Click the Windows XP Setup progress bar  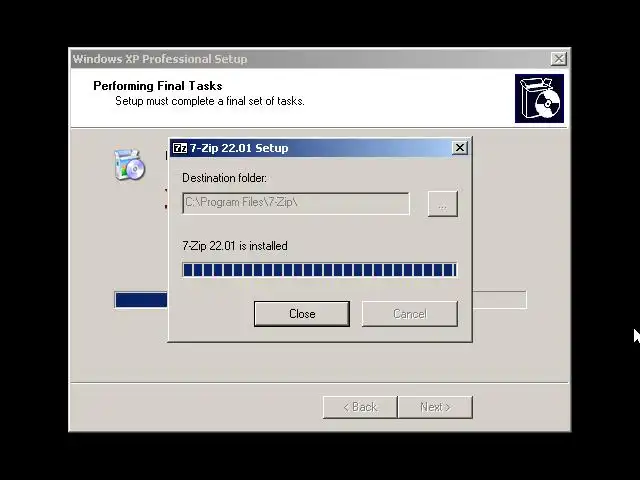(320, 300)
